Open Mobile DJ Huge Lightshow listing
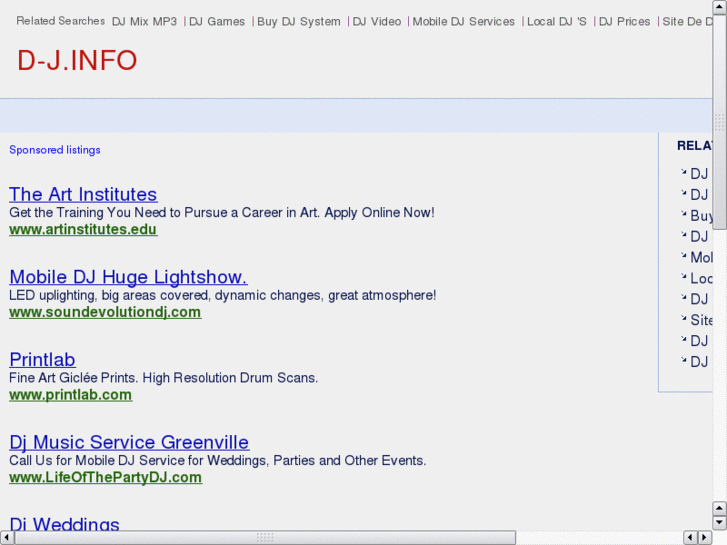727x545 pixels. [x=128, y=277]
